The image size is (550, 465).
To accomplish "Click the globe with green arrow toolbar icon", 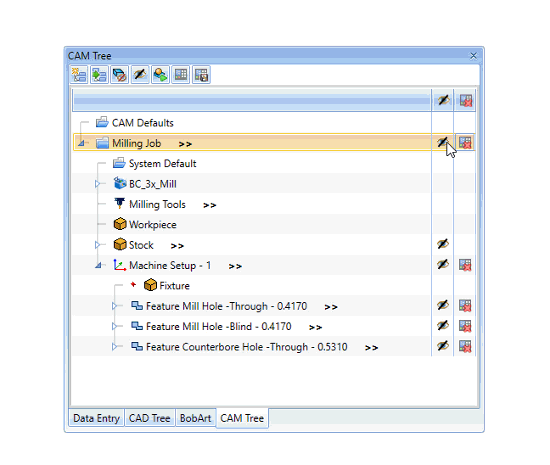I will pyautogui.click(x=160, y=75).
